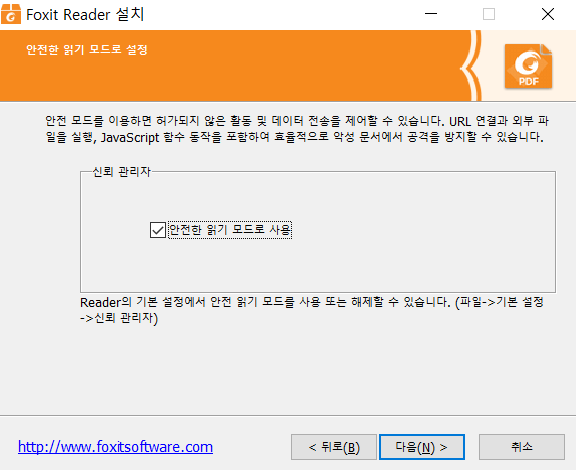Image resolution: width=576 pixels, height=470 pixels.
Task: Click the Foxit installer icon in the title bar
Action: tap(11, 14)
